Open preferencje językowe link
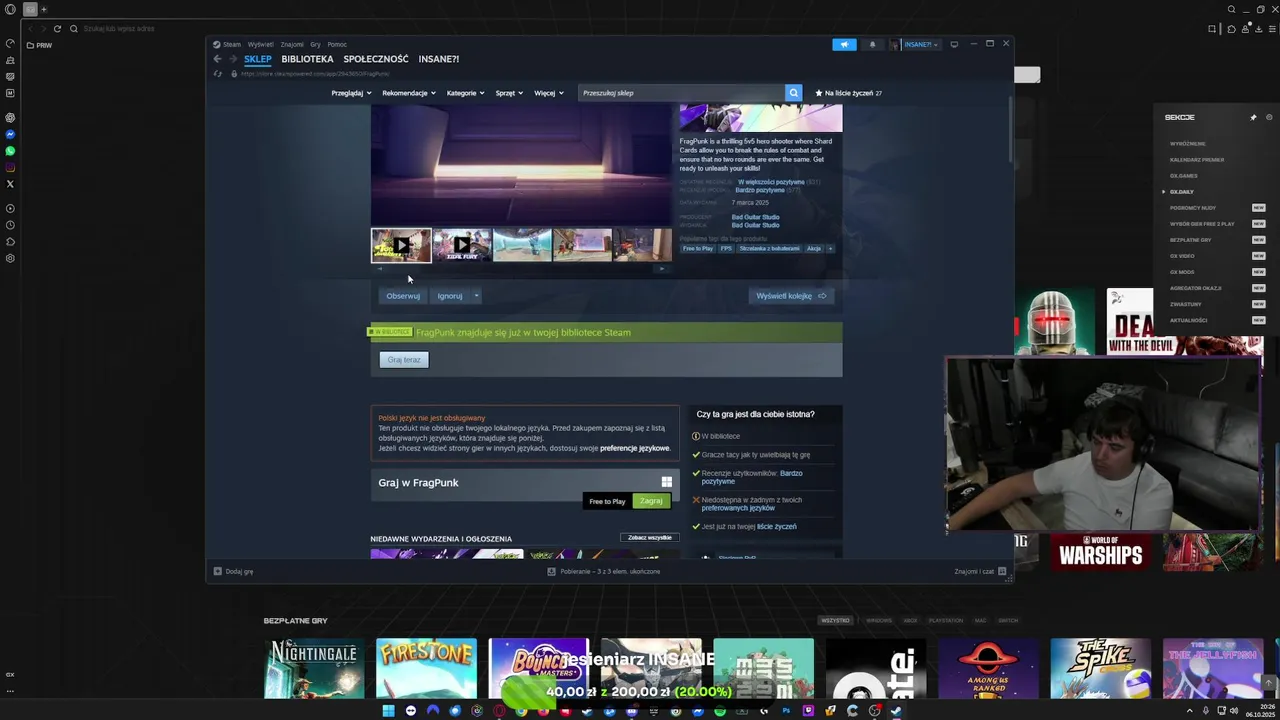Screen dimensions: 1280x720 tap(635, 448)
